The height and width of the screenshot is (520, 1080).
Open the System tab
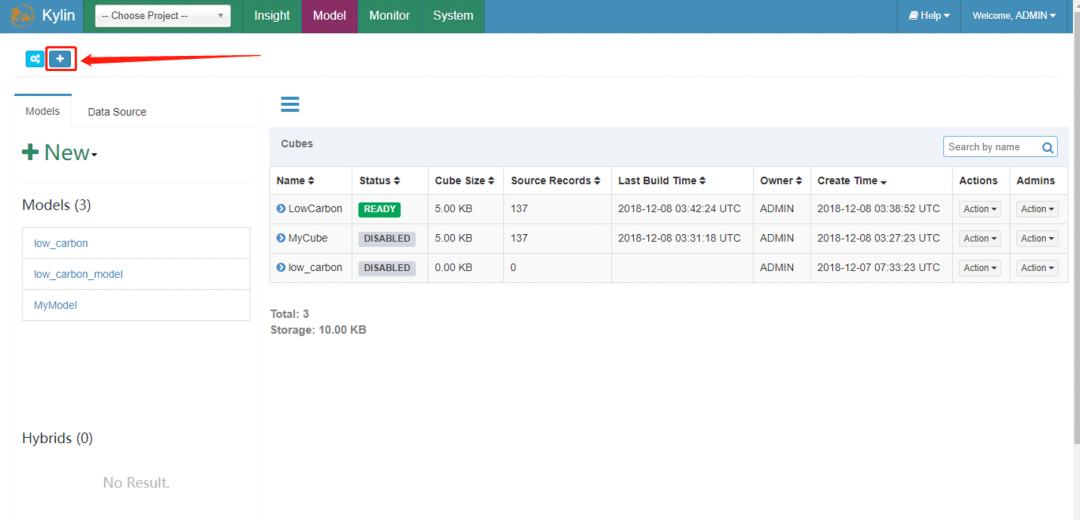click(x=453, y=16)
